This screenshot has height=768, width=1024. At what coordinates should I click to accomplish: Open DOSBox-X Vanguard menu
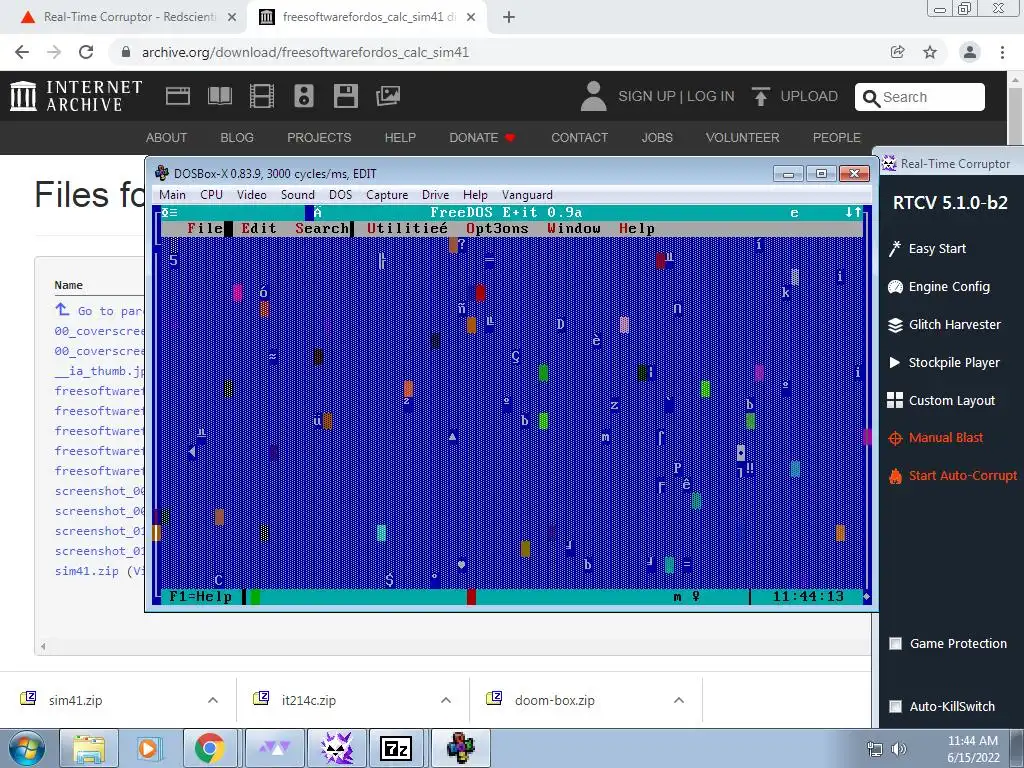[527, 195]
